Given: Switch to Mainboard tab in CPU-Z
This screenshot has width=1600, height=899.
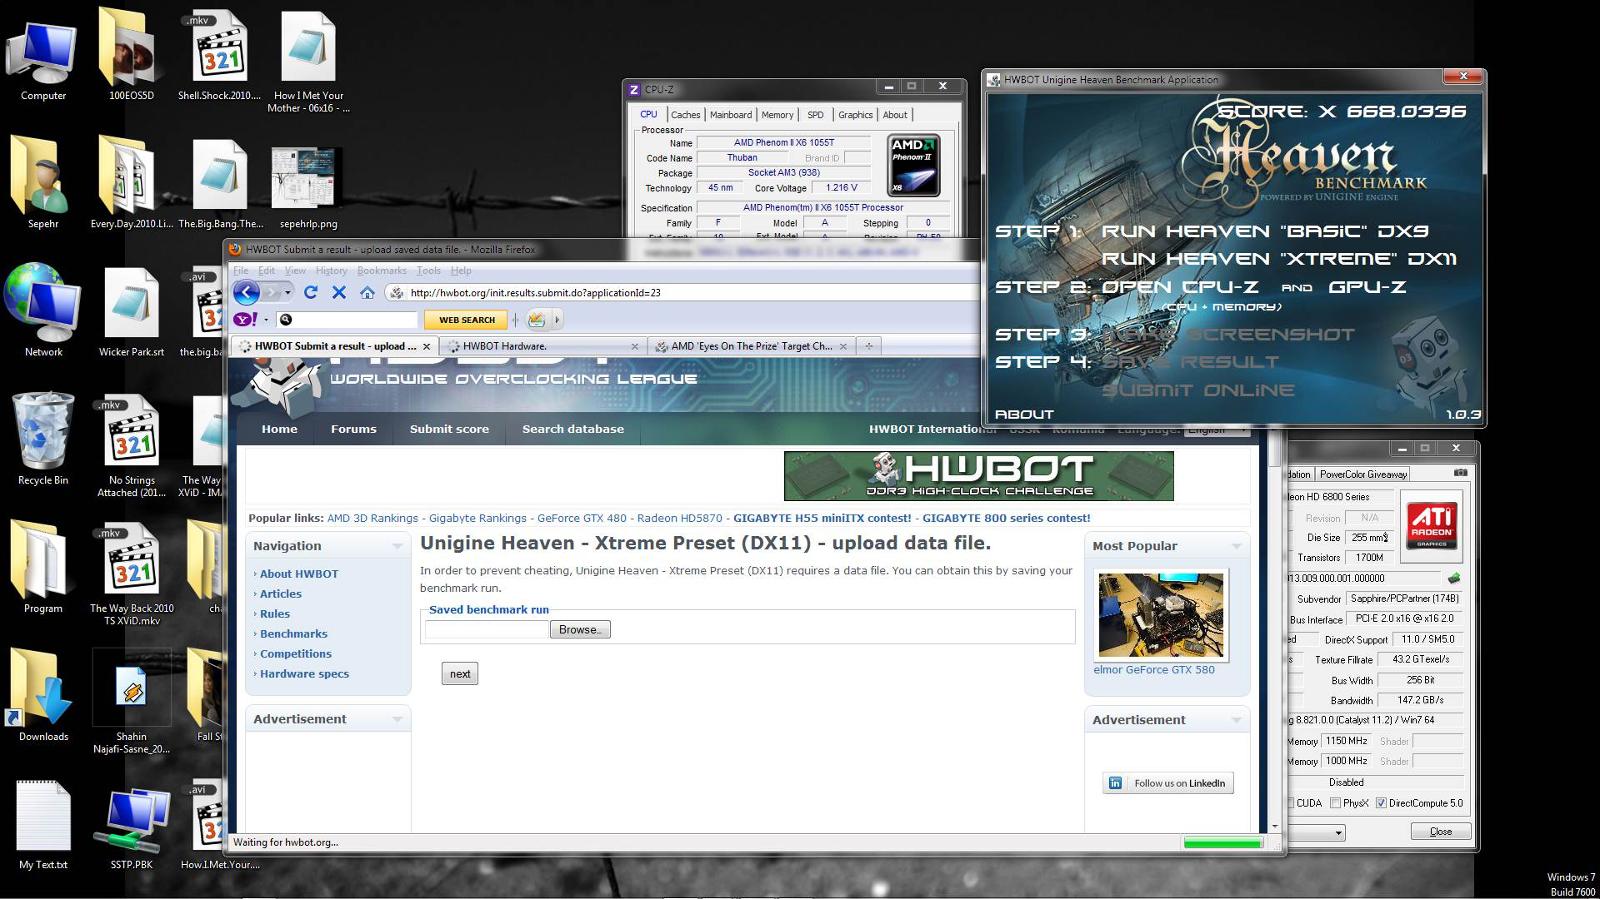Looking at the screenshot, I should [730, 115].
